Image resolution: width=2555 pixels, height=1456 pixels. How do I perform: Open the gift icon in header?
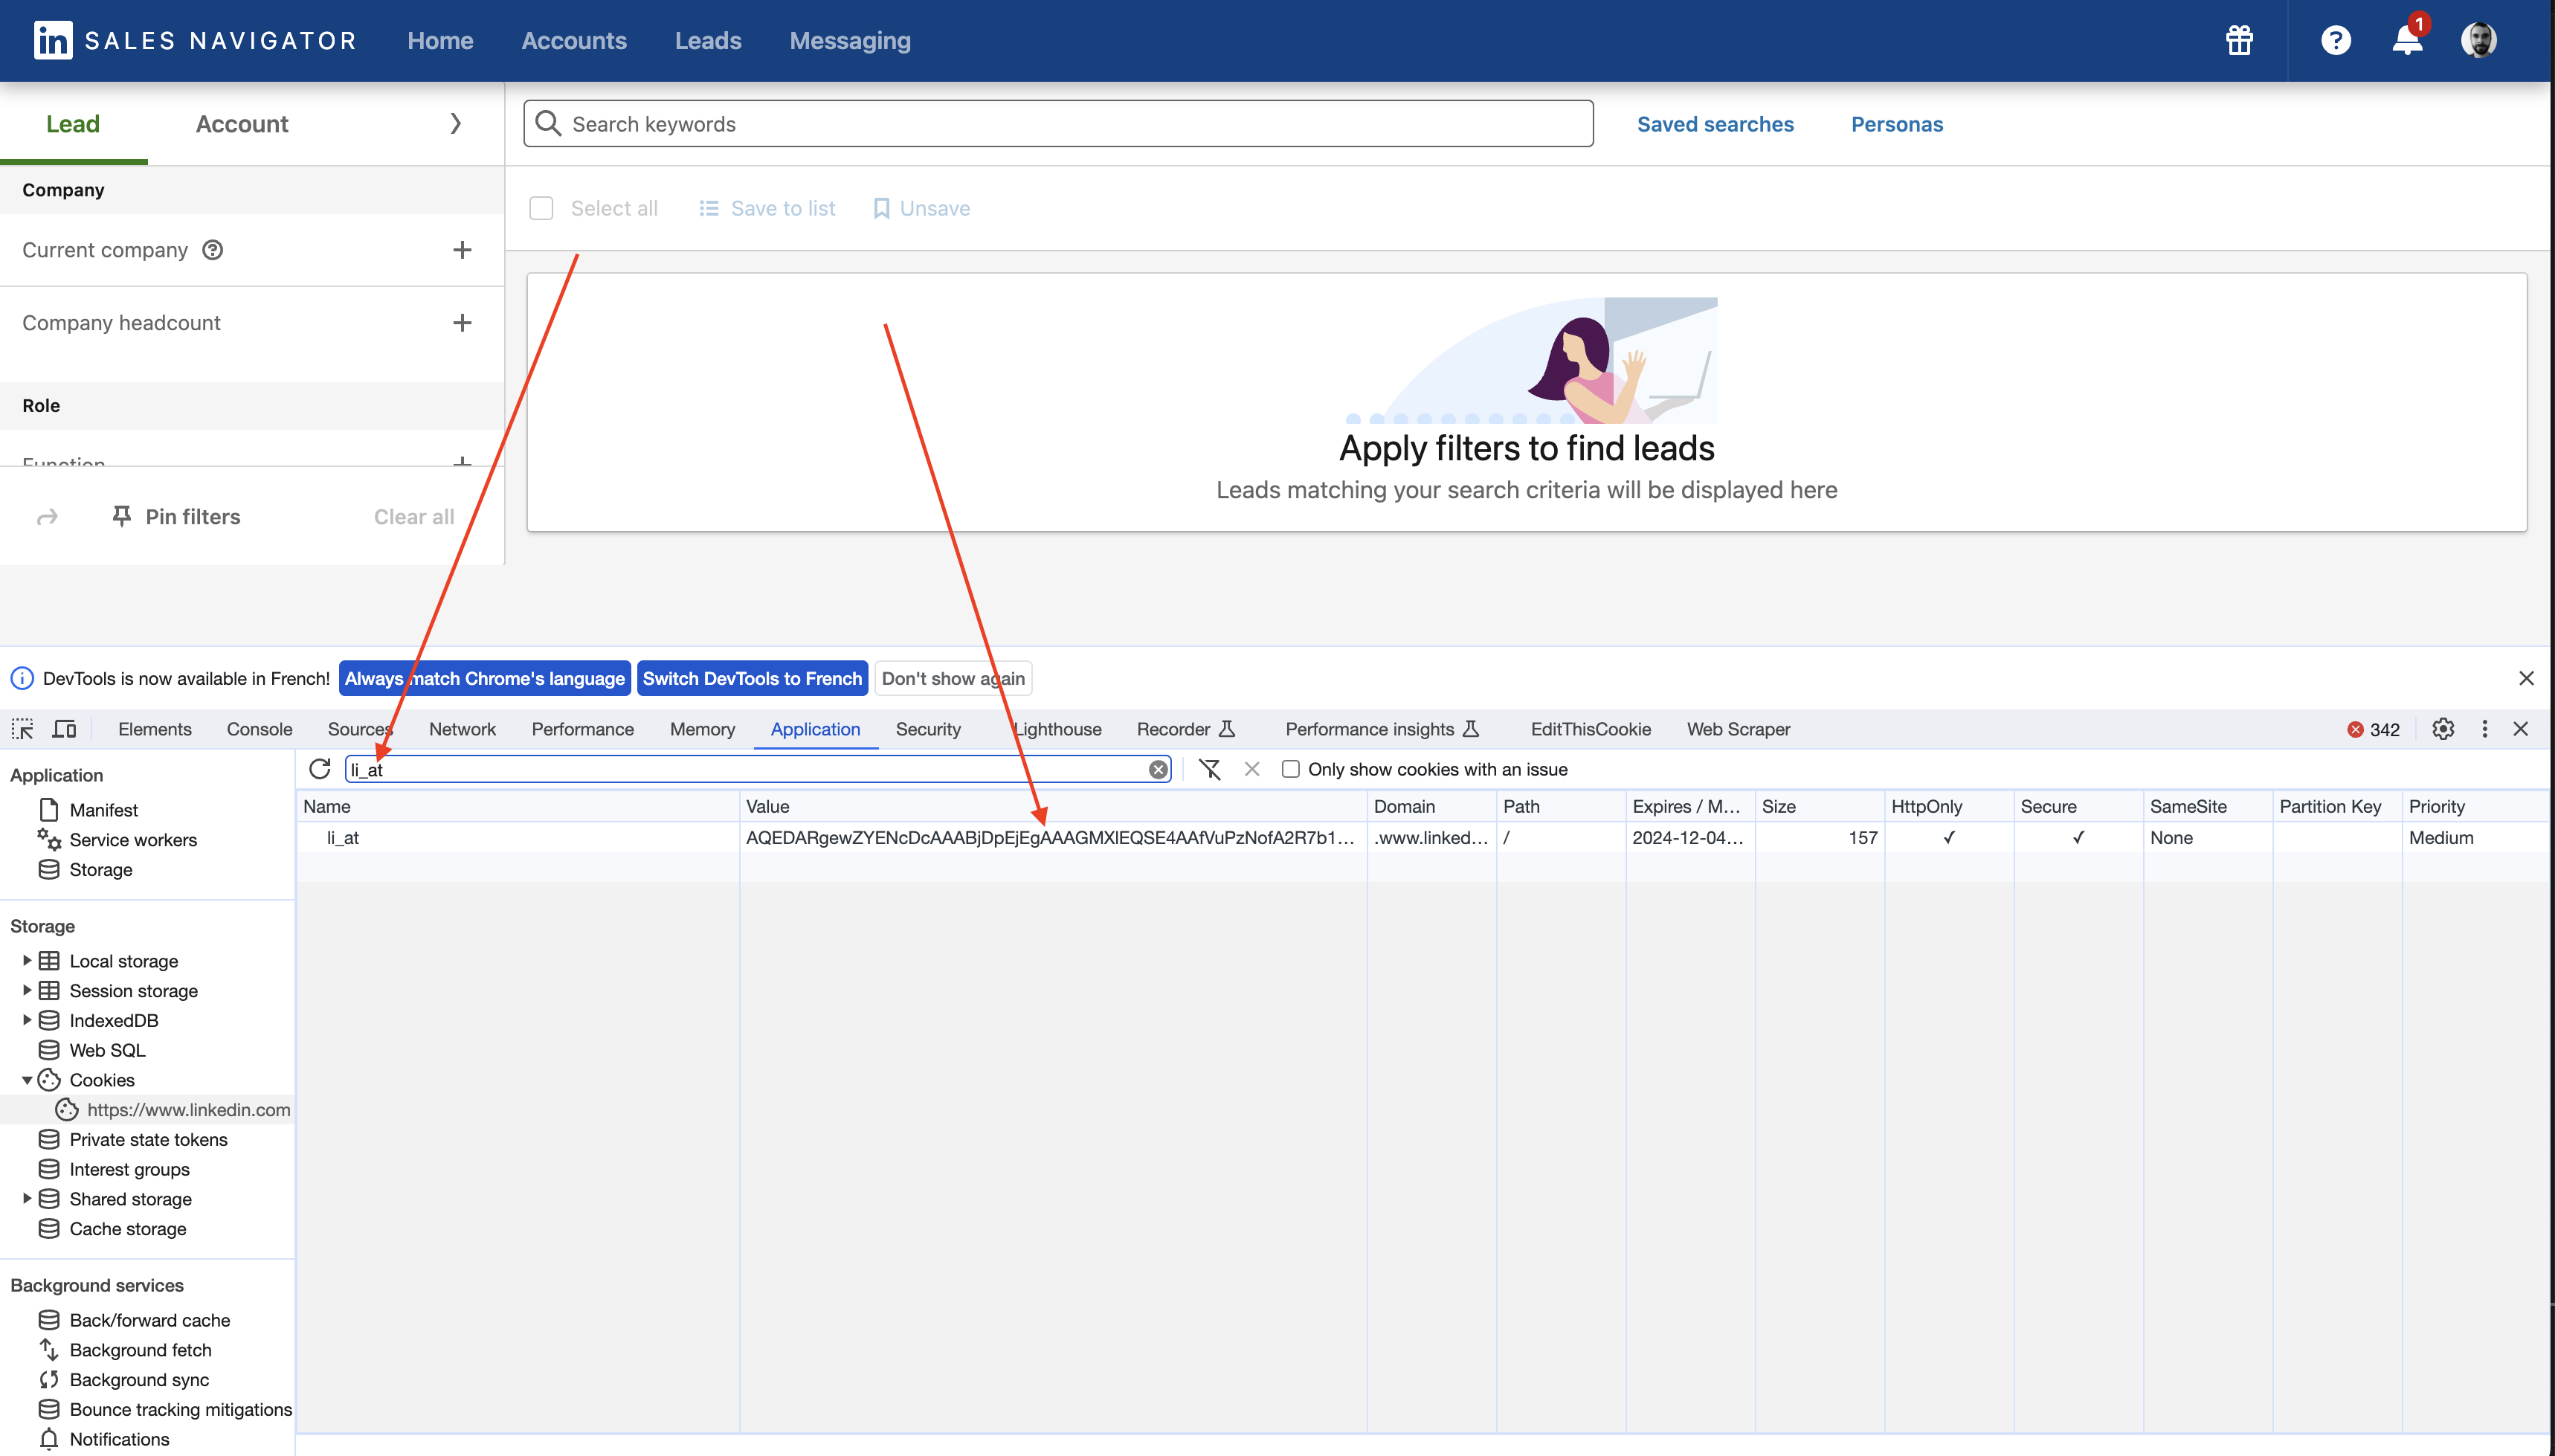[2239, 41]
